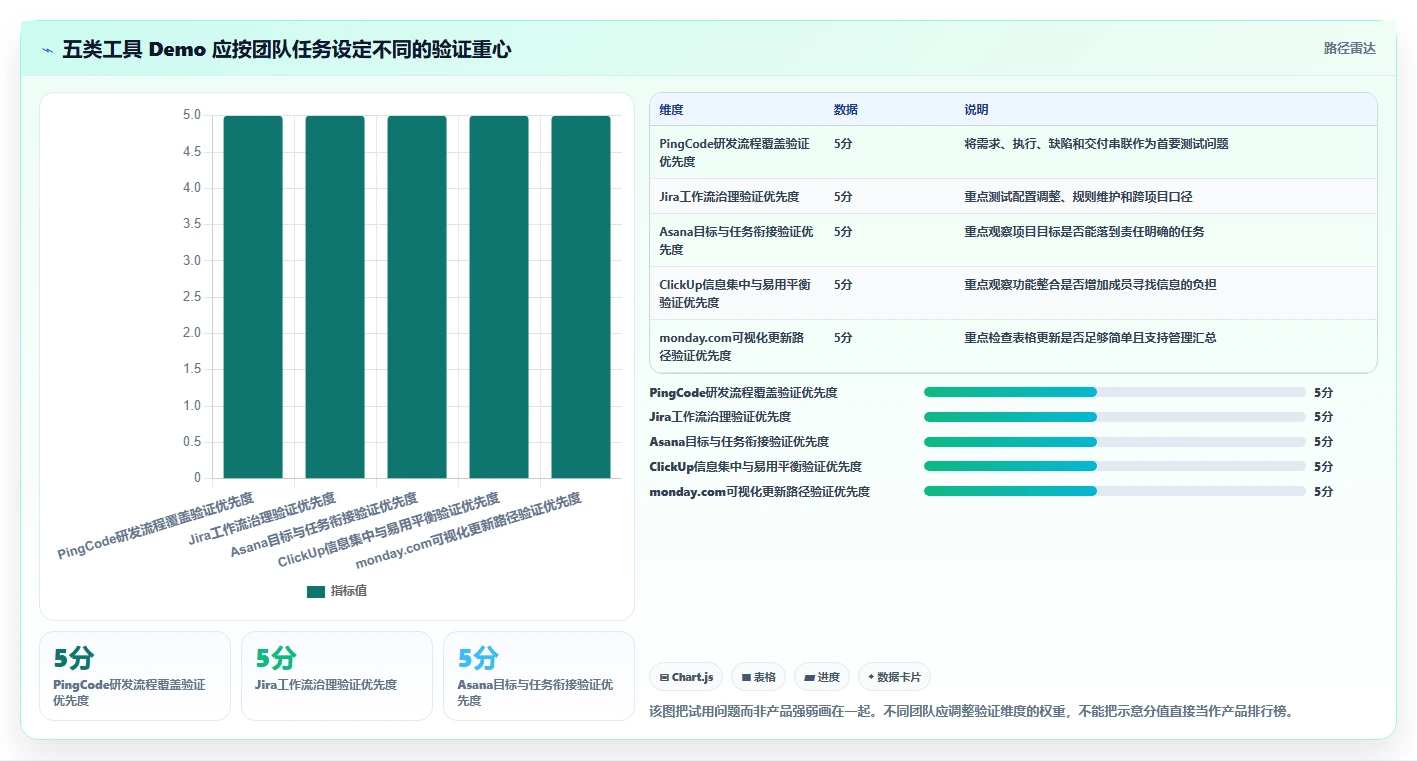1417x761 pixels.
Task: Click monday.com x-axis label under the chart
Action: click(x=468, y=530)
